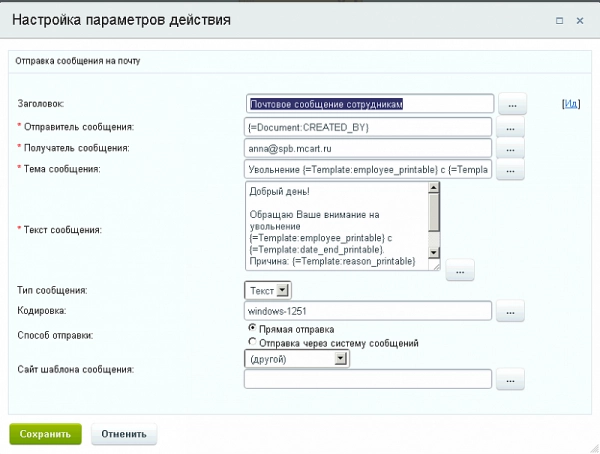Click the Сохранить button
The image size is (600, 454).
[x=45, y=434]
